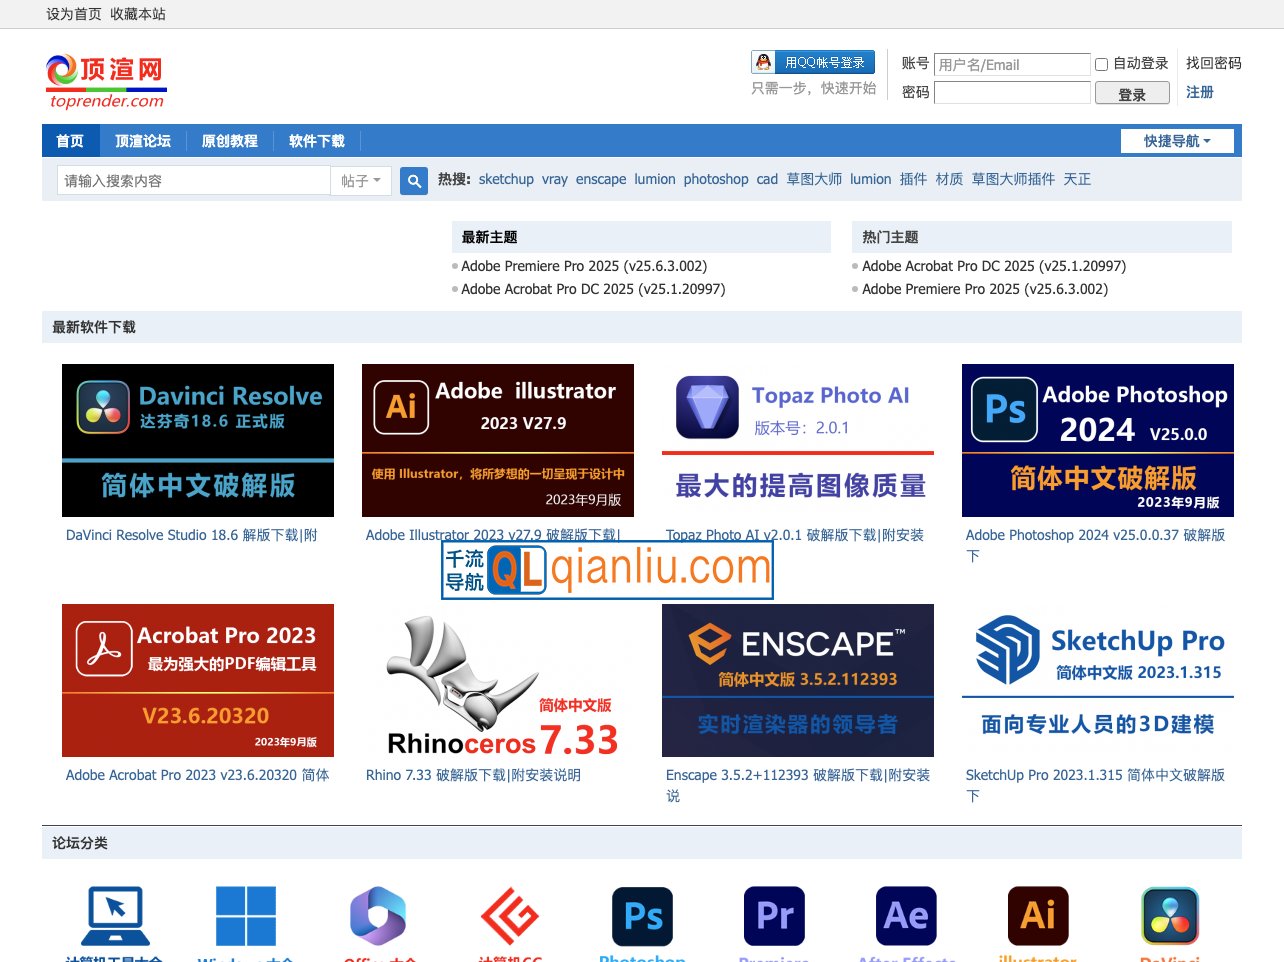Image resolution: width=1284 pixels, height=962 pixels.
Task: Switch to the 顶渲论坛 navigation tab
Action: point(143,141)
